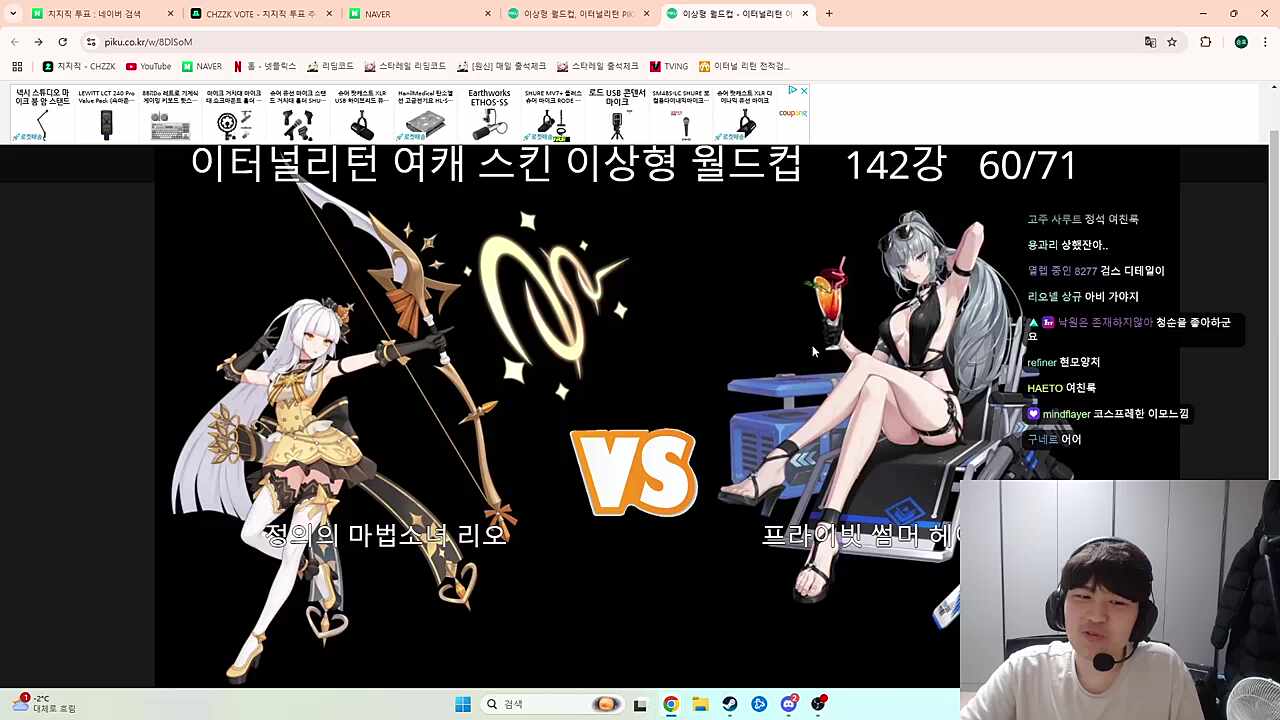This screenshot has height=720, width=1280.
Task: Open the Chrome three-dot menu
Action: click(1266, 42)
